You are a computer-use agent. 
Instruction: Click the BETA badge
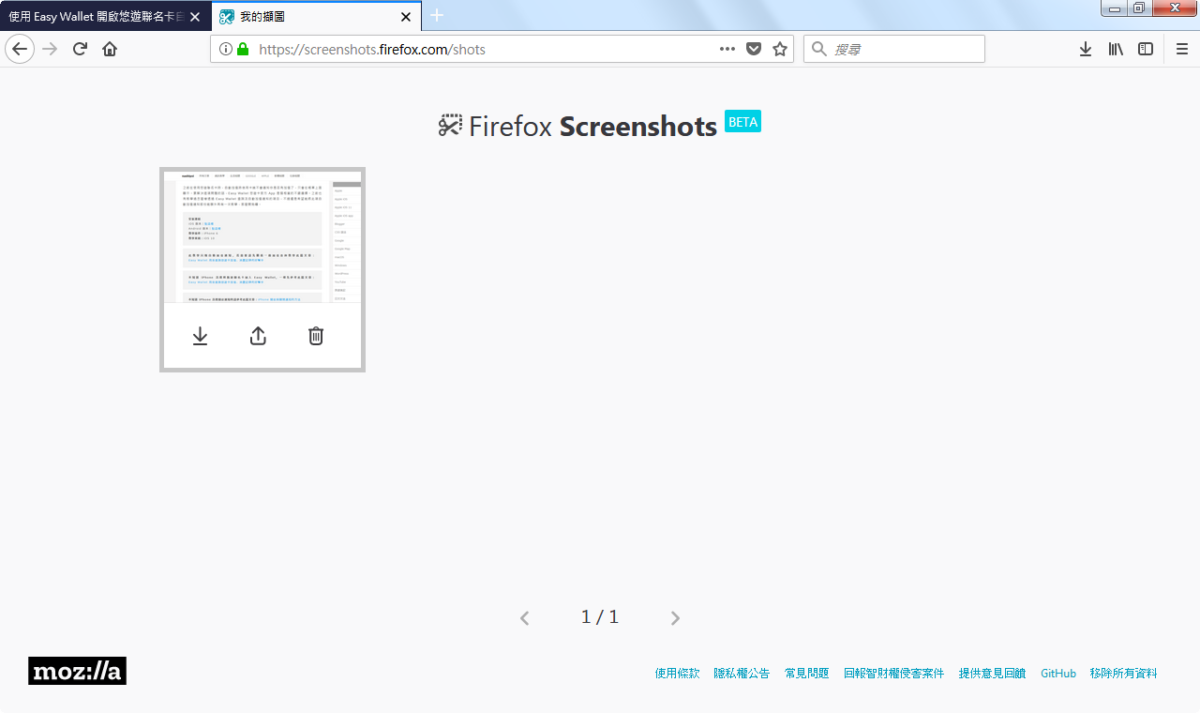[743, 121]
